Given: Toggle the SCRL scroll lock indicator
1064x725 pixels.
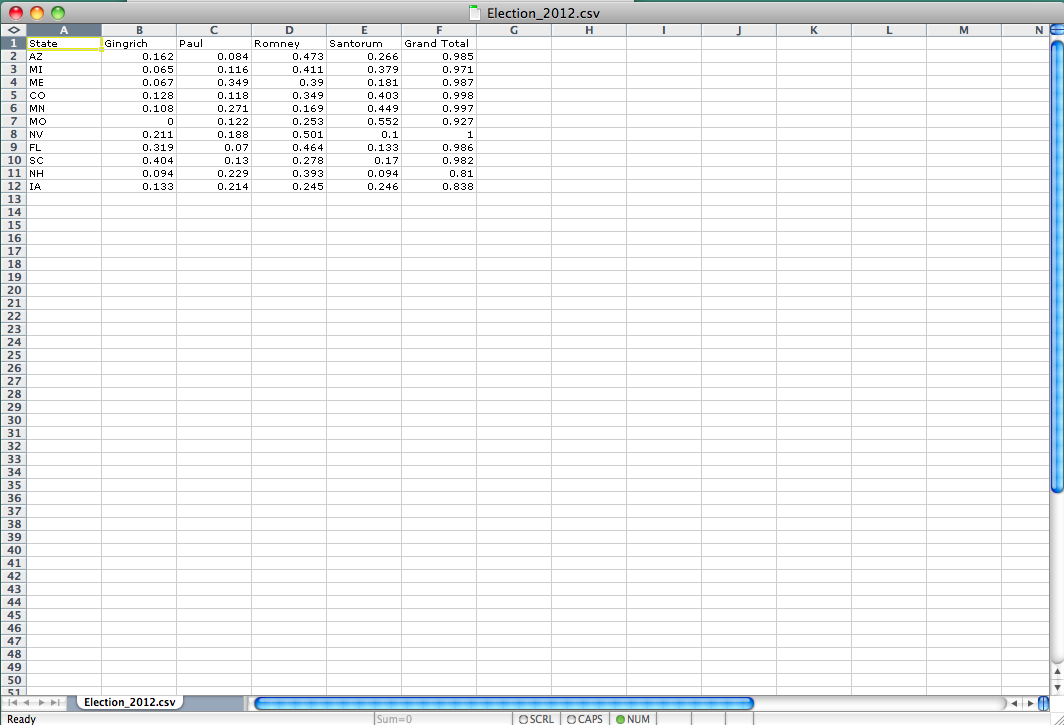Looking at the screenshot, I should click(x=536, y=718).
